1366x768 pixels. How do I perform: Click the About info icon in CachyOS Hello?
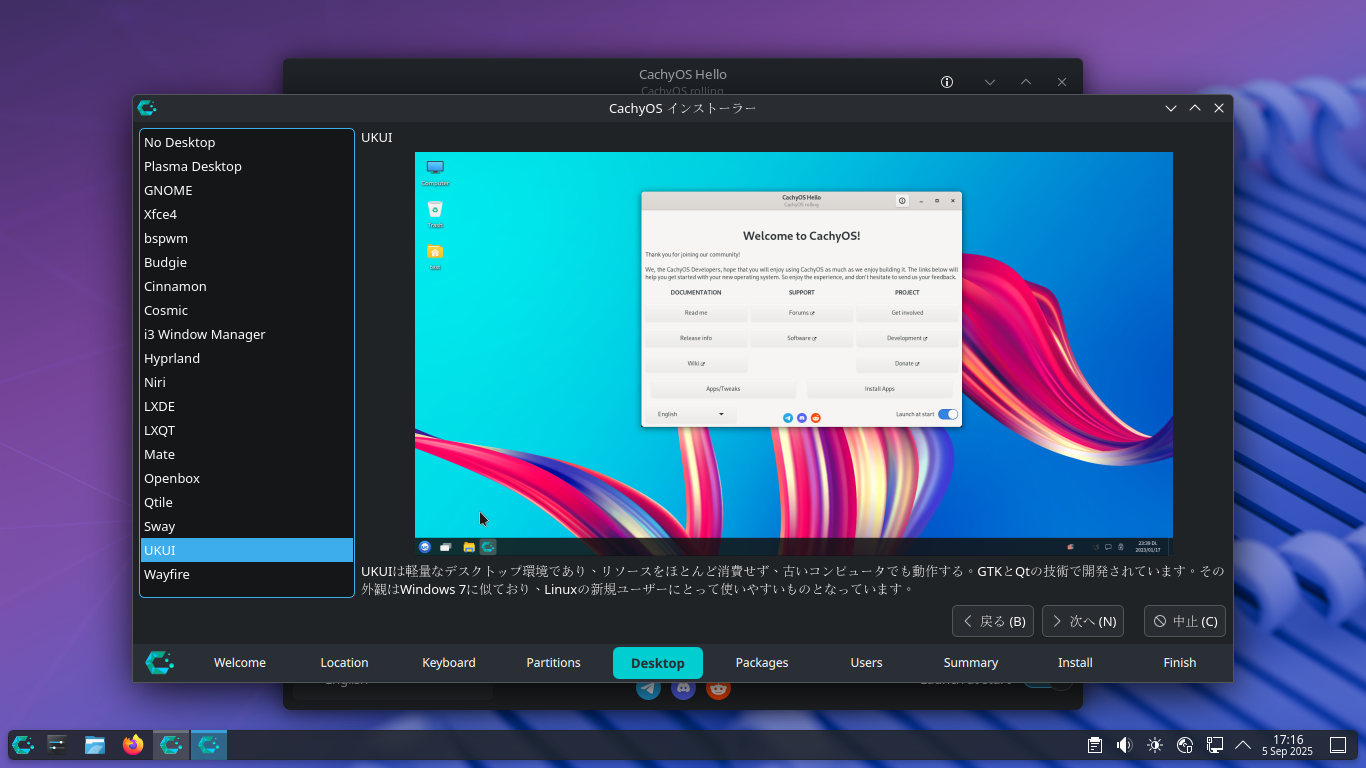click(947, 82)
